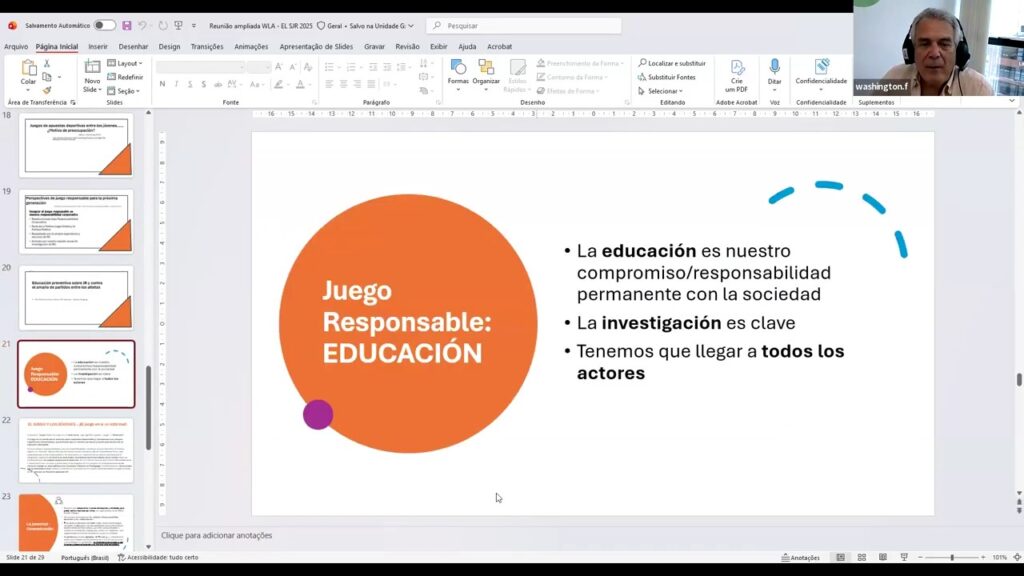Open the Transições ribbon tab
This screenshot has width=1024, height=576.
[x=207, y=46]
